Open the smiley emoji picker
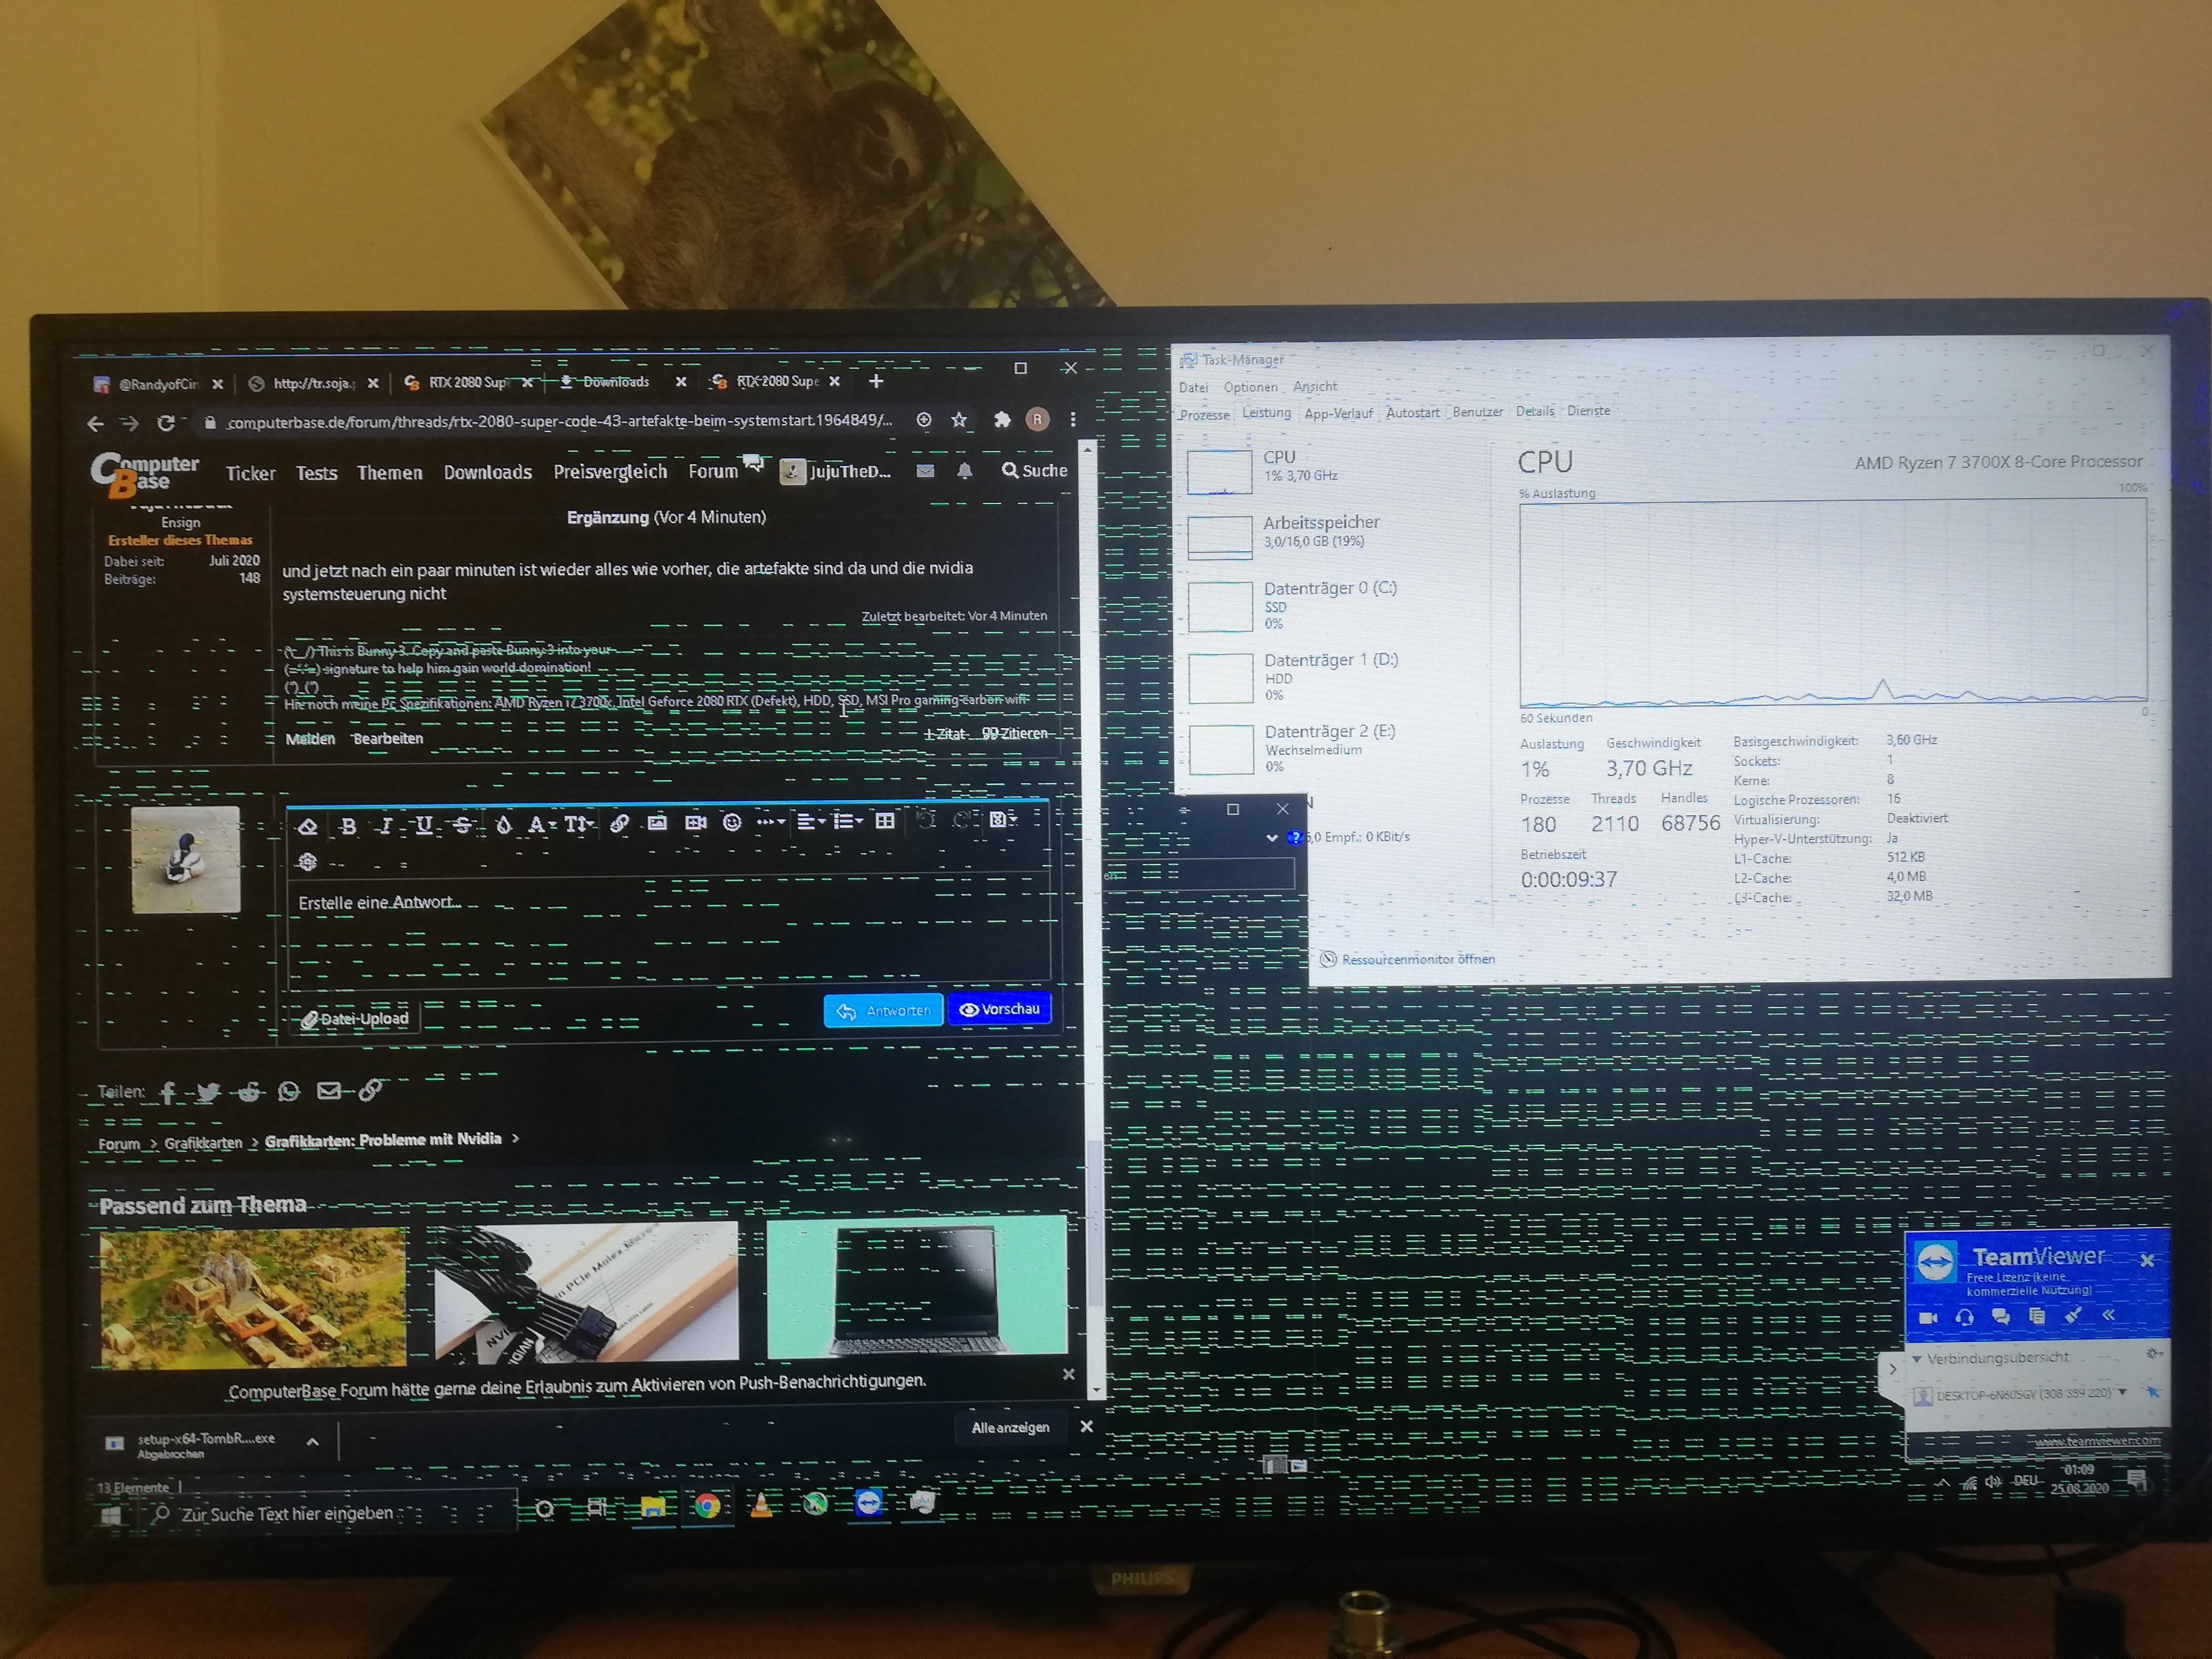The height and width of the screenshot is (1659, 2212). [x=732, y=822]
